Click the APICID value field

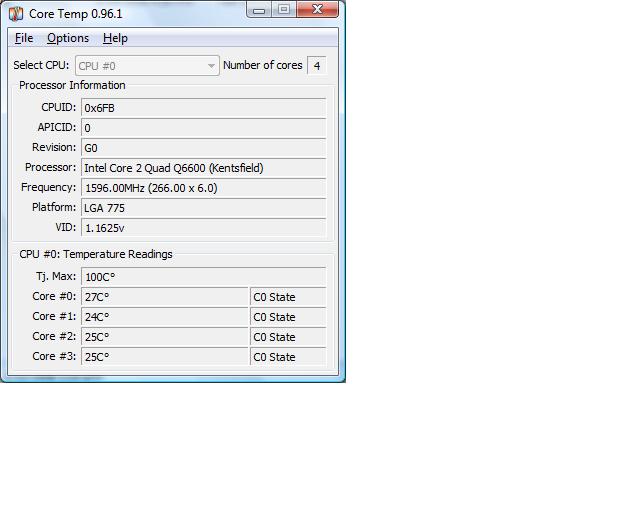click(x=204, y=128)
